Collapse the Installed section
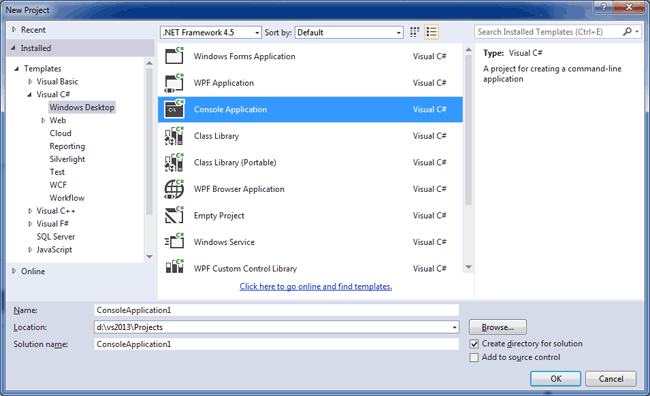Viewport: 650px width, 396px height. 13,48
